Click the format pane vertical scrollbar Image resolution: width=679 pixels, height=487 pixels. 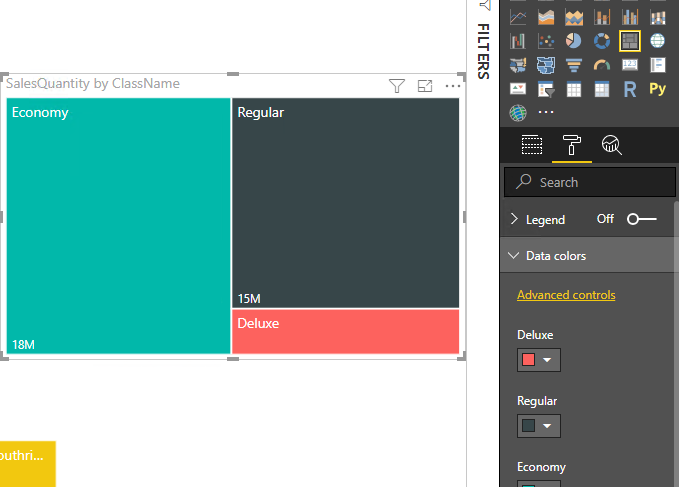click(x=676, y=344)
